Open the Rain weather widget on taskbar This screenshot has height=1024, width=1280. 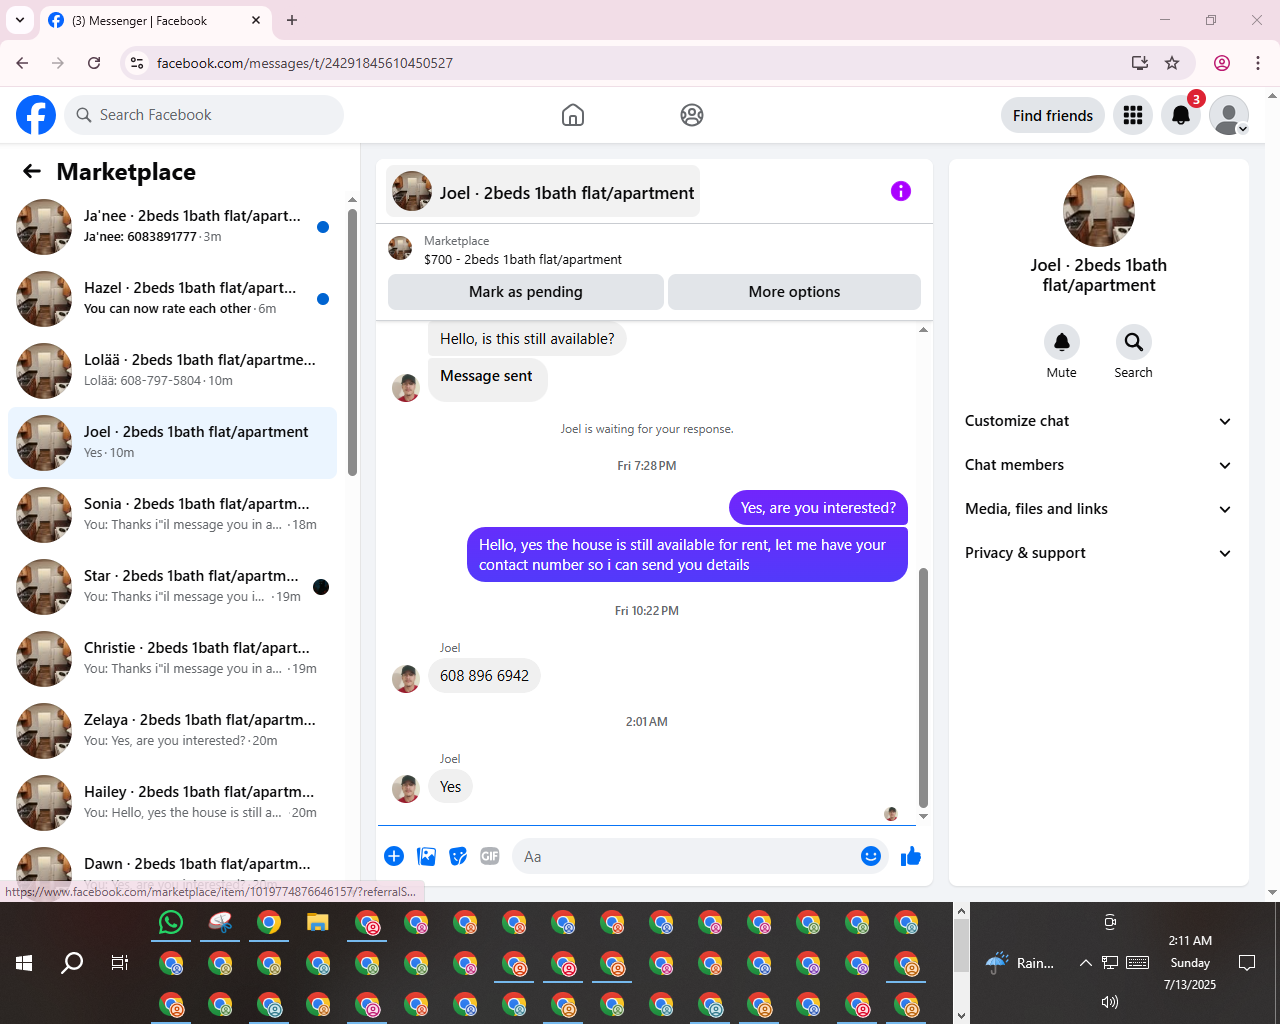[x=1020, y=963]
